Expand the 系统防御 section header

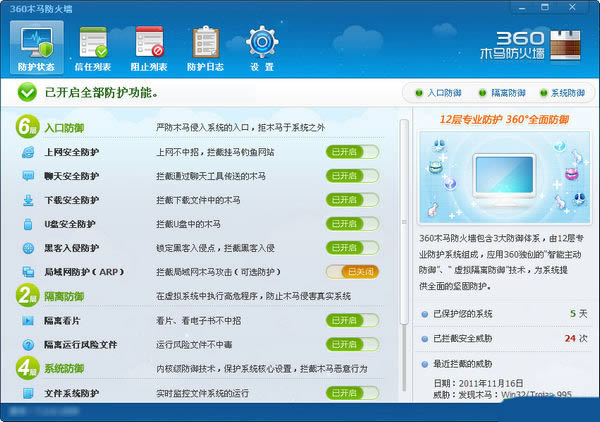pyautogui.click(x=64, y=369)
